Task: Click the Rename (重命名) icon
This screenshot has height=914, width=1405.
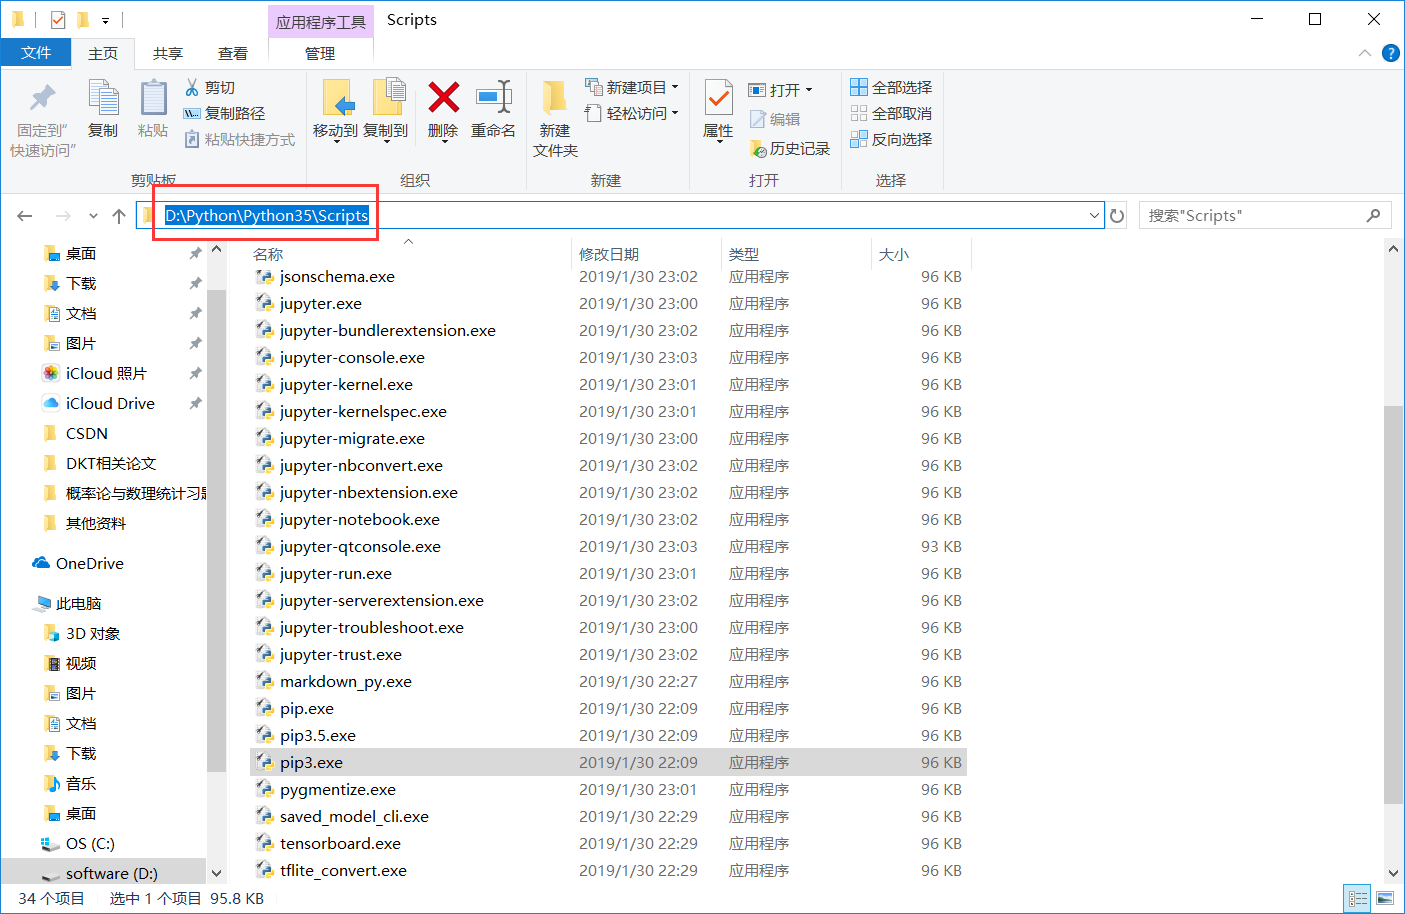Action: pos(494,98)
